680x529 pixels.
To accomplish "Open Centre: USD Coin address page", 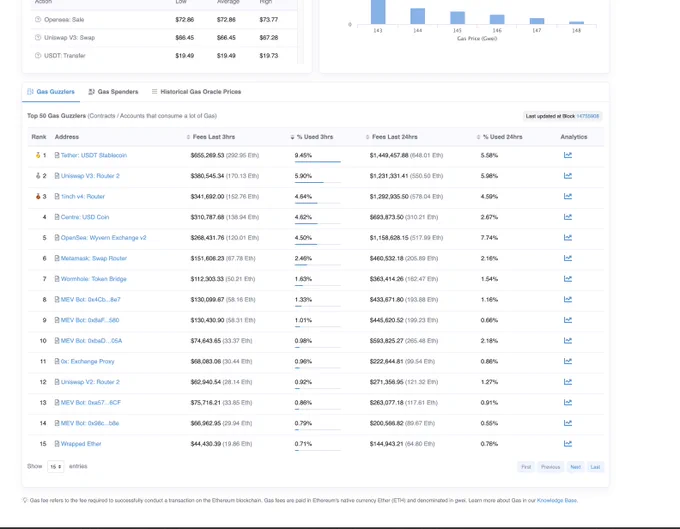I will 85,217.
